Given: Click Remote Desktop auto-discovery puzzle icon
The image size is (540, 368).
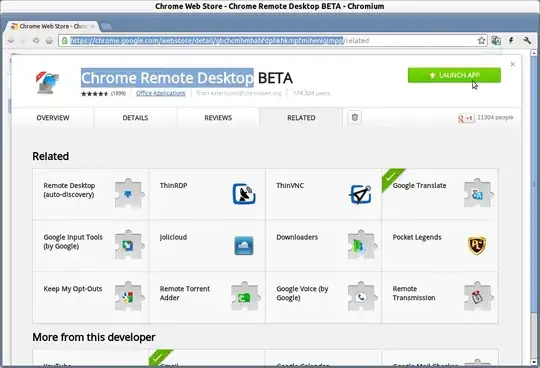Looking at the screenshot, I should (x=128, y=193).
